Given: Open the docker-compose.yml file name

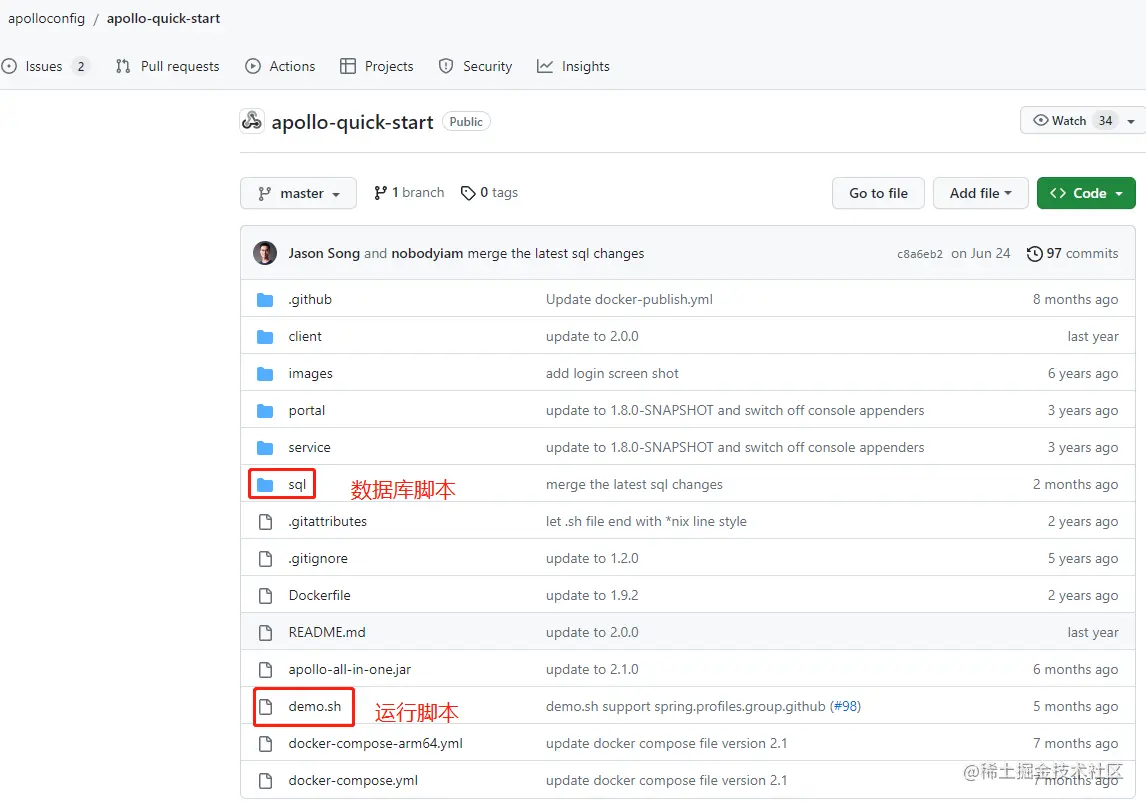Looking at the screenshot, I should (353, 781).
